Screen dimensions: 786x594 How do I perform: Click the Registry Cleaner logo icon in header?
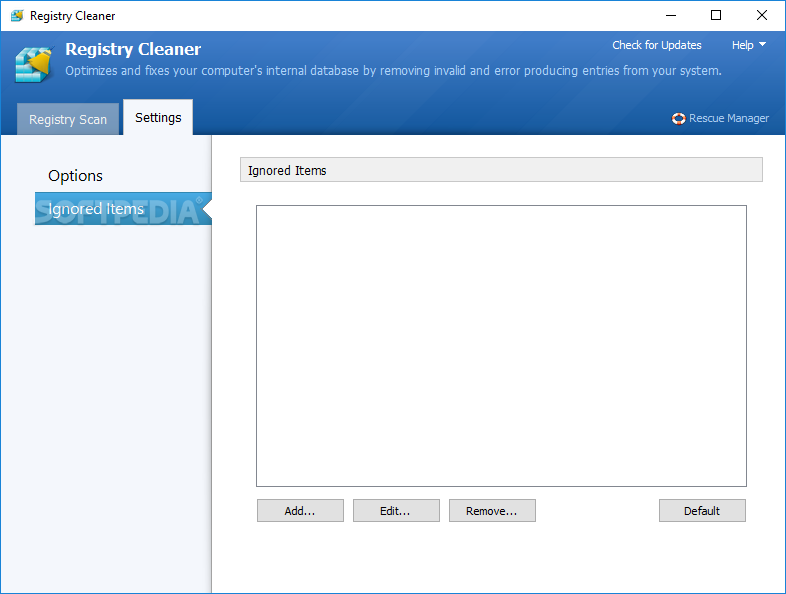coord(34,64)
